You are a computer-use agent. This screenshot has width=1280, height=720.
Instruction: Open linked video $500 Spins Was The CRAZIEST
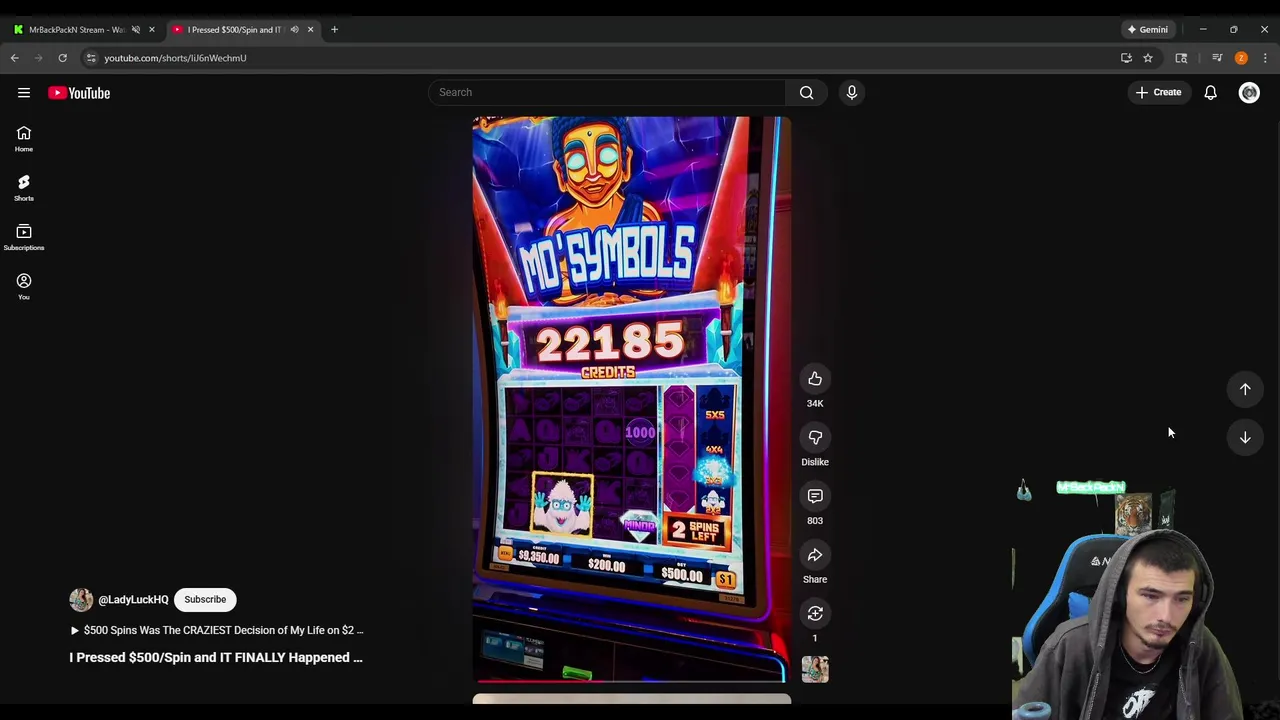(217, 630)
